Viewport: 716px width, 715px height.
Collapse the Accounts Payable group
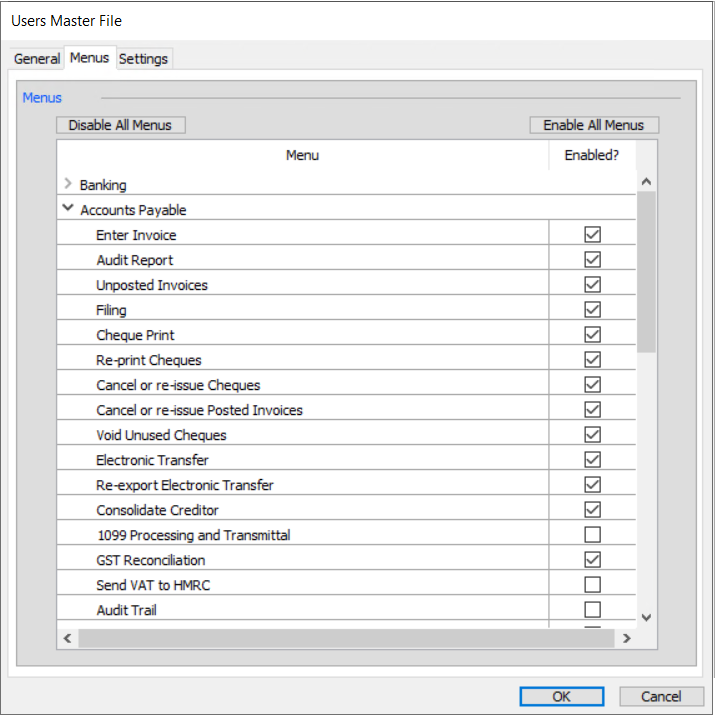(x=68, y=208)
